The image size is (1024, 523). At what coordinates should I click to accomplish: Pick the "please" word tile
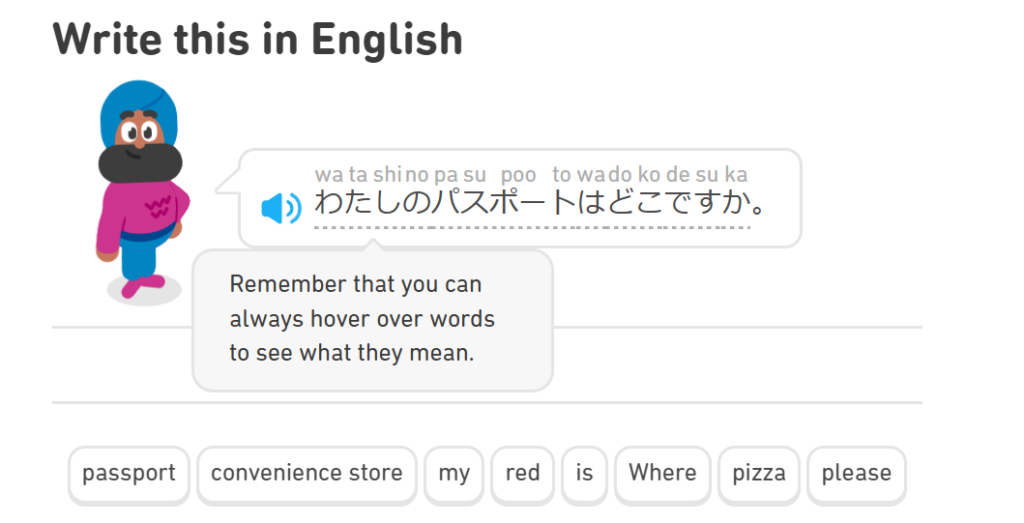pos(856,474)
